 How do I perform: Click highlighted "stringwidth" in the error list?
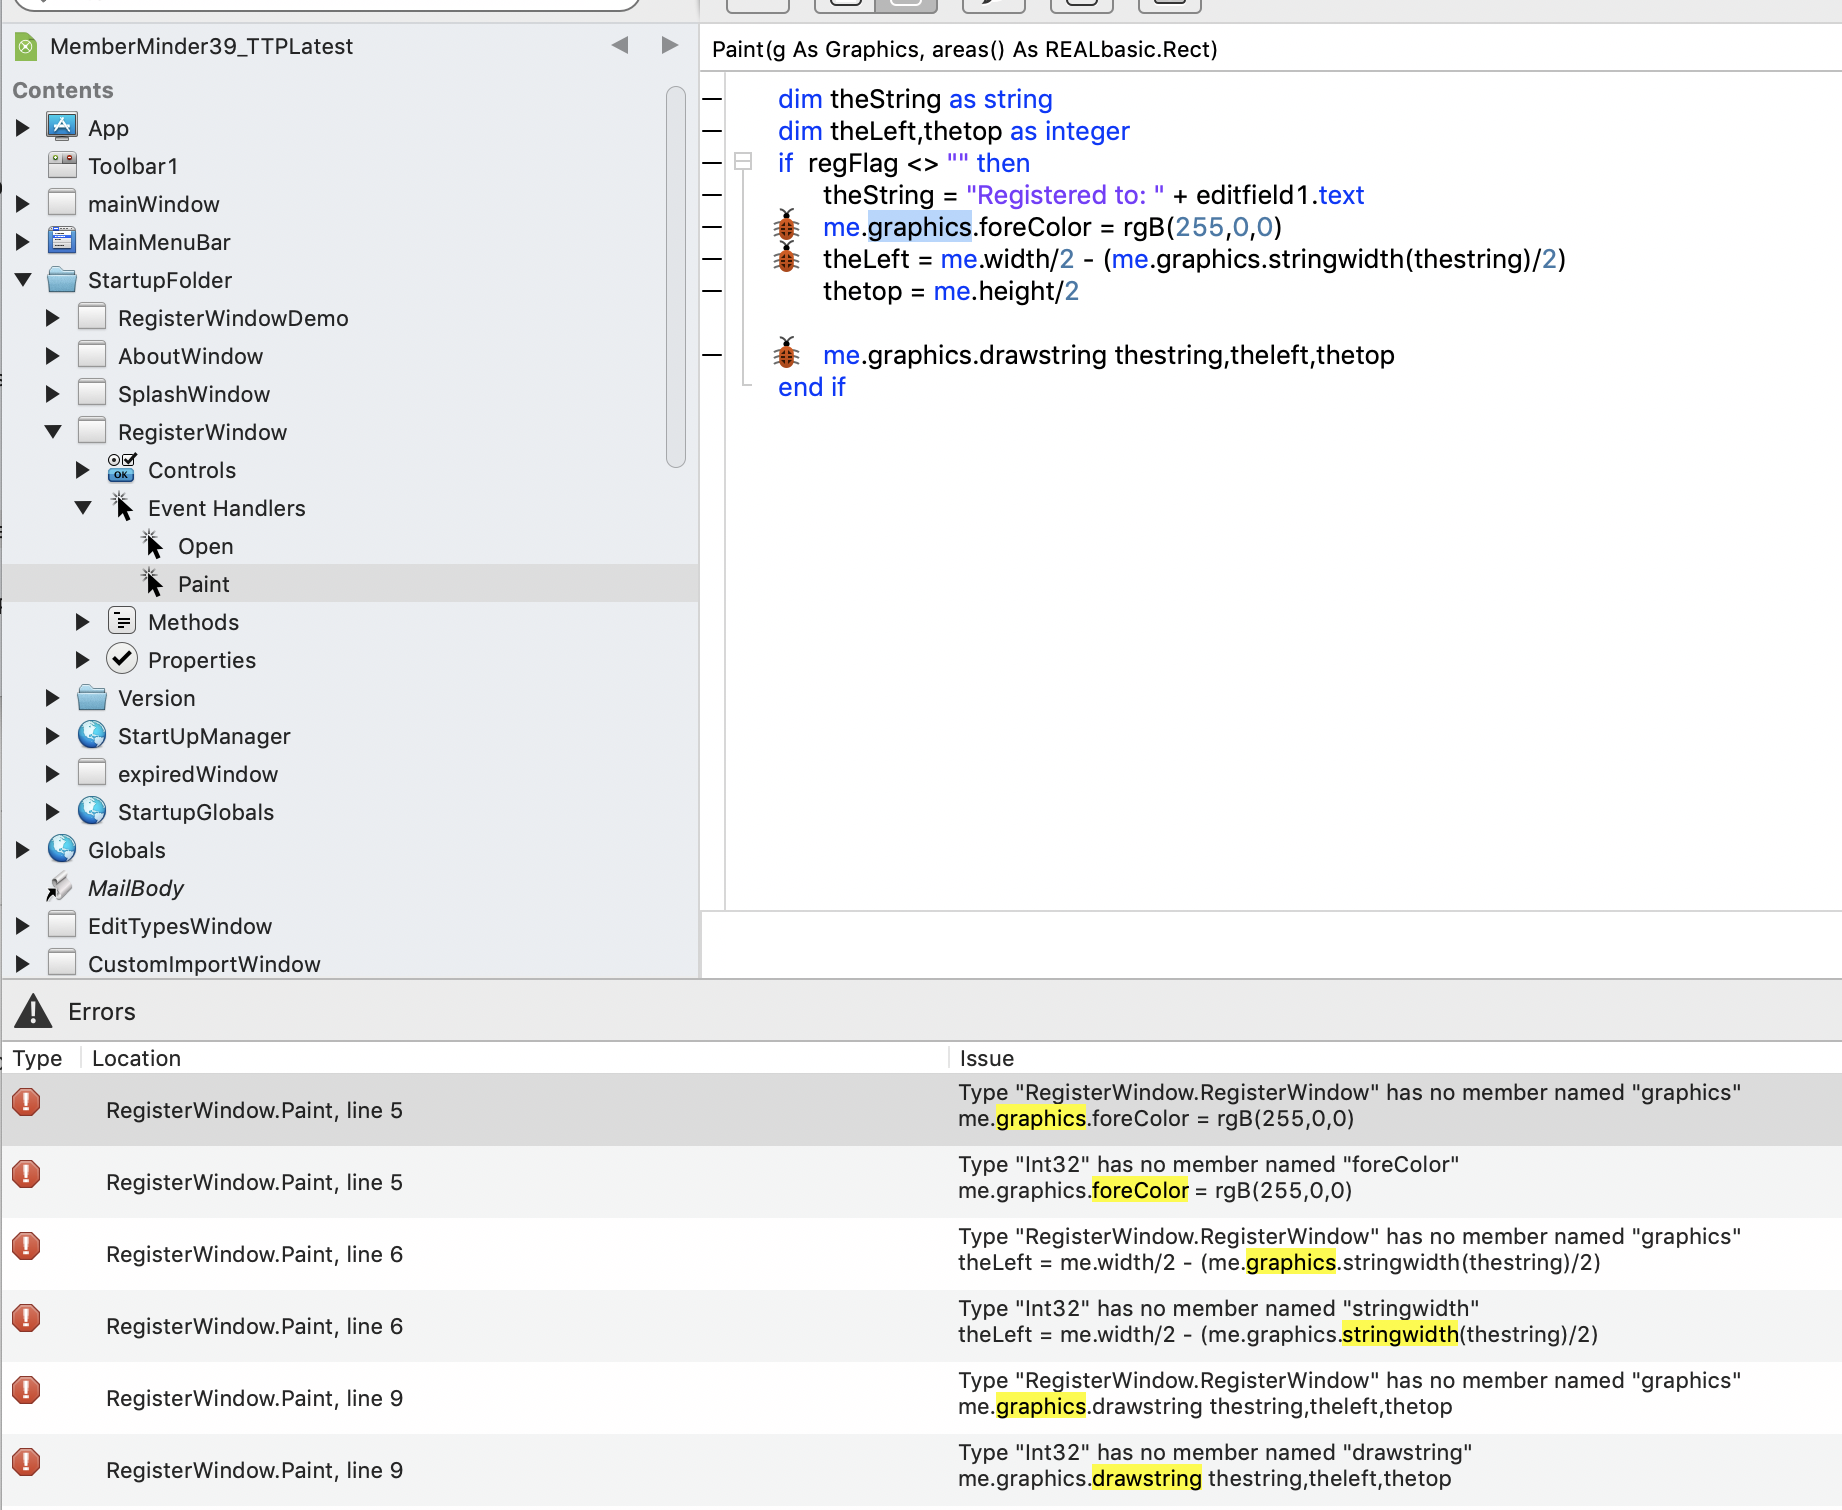(x=1400, y=1334)
